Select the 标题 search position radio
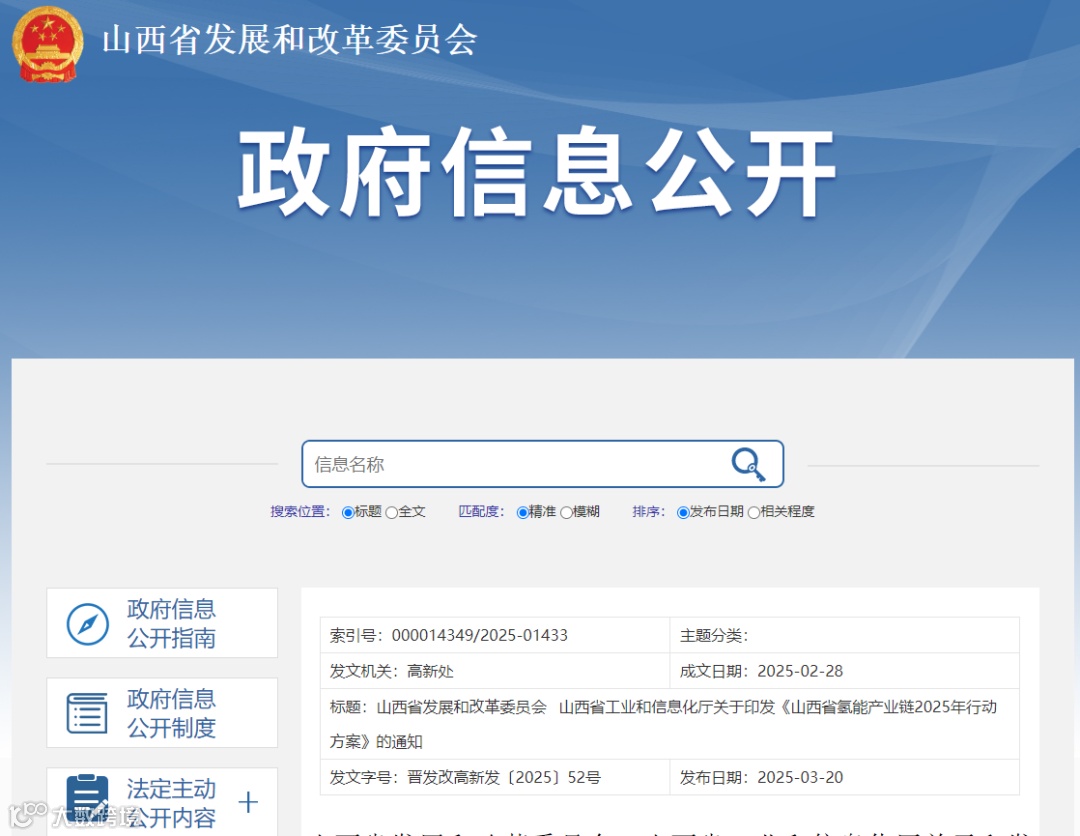 tap(348, 512)
